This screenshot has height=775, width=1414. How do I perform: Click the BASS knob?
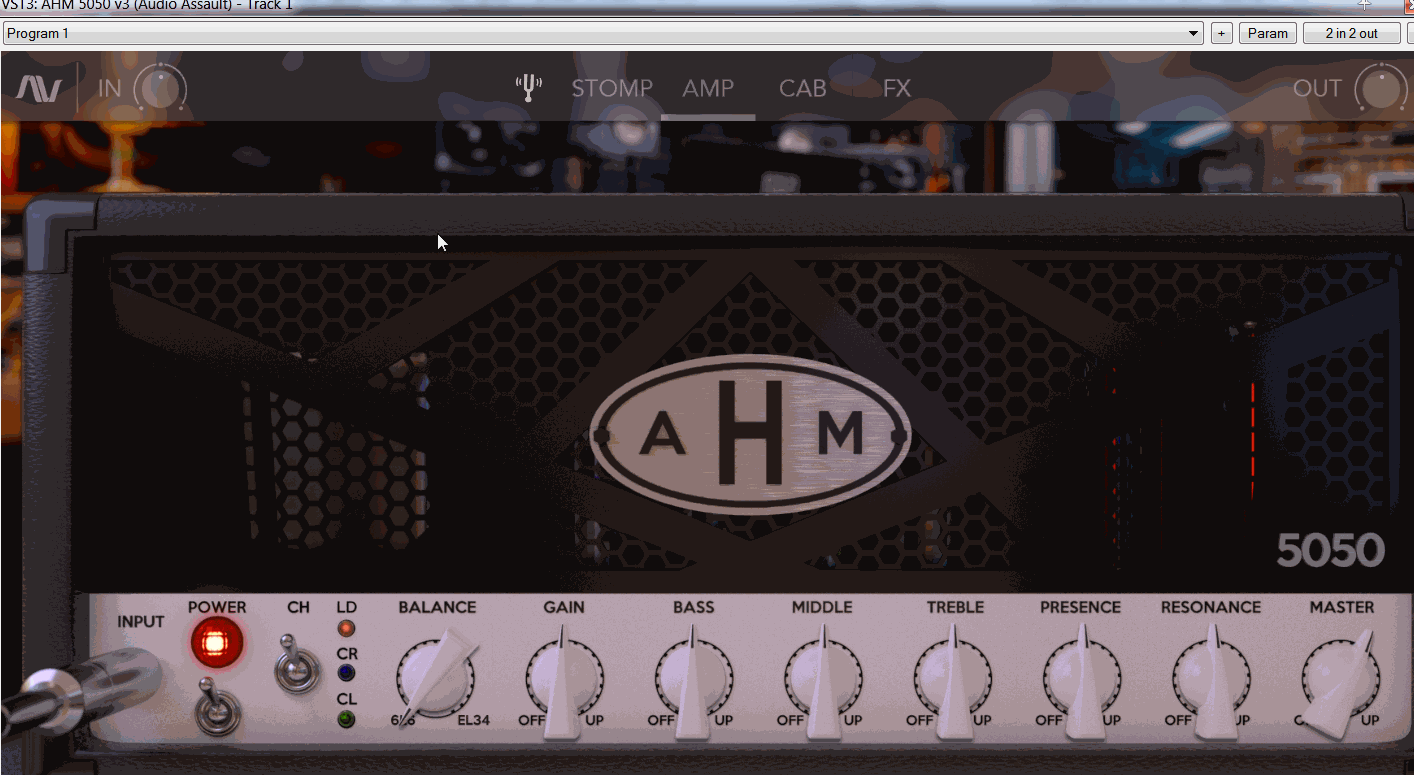tap(693, 680)
